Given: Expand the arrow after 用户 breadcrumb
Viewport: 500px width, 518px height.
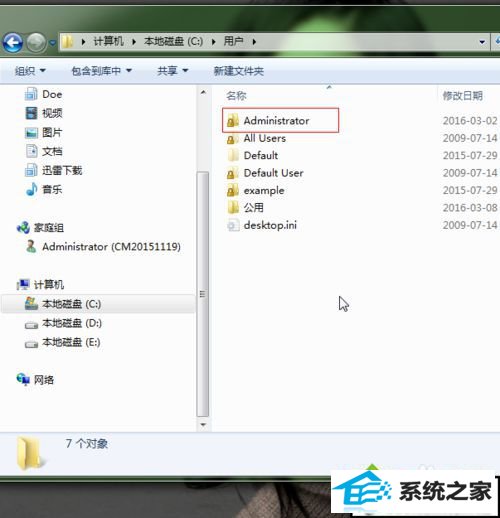Looking at the screenshot, I should click(254, 42).
